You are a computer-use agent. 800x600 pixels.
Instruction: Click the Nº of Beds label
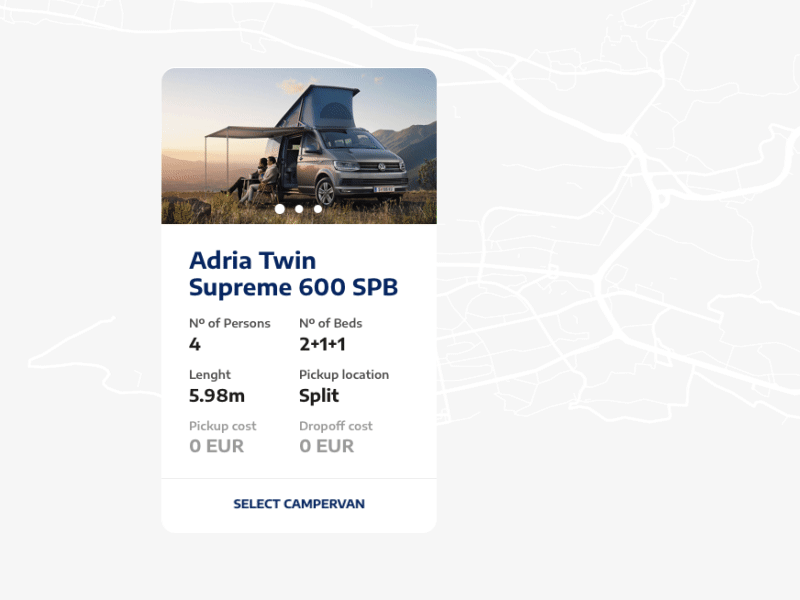coord(330,323)
